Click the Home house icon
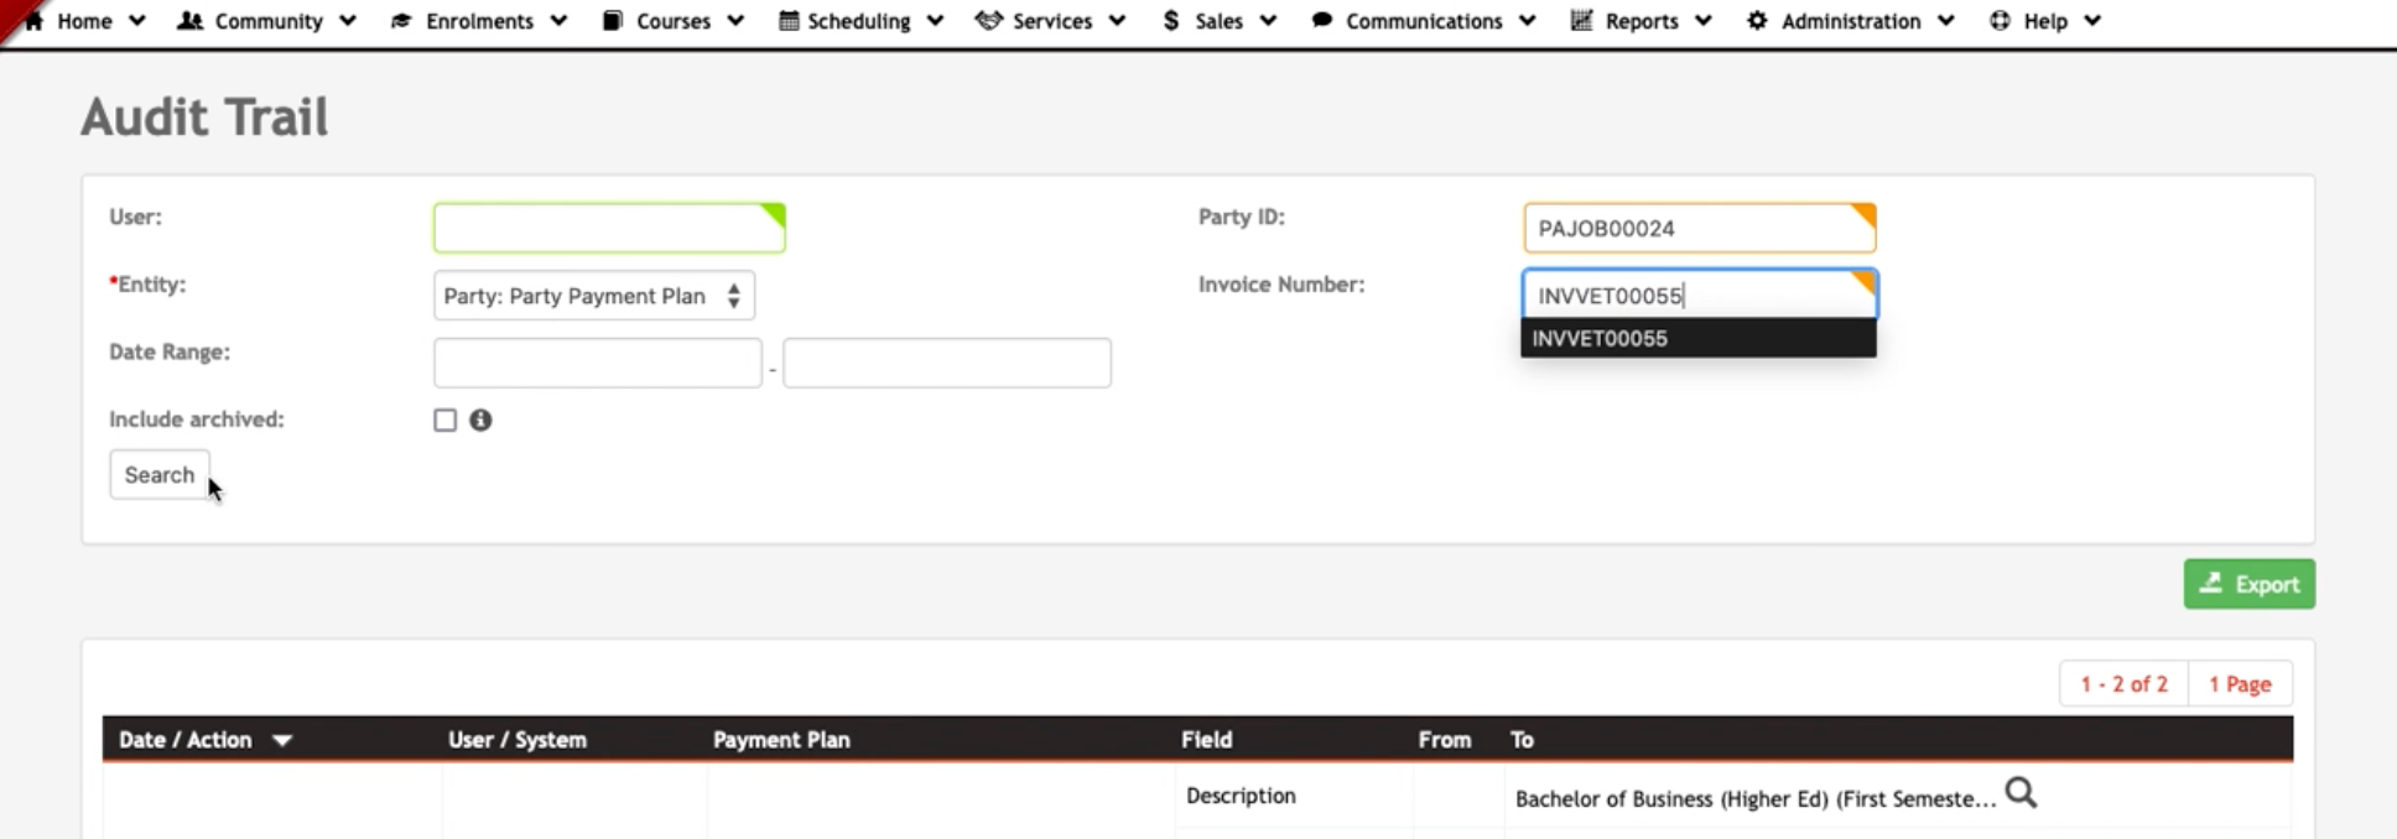 click(x=34, y=21)
